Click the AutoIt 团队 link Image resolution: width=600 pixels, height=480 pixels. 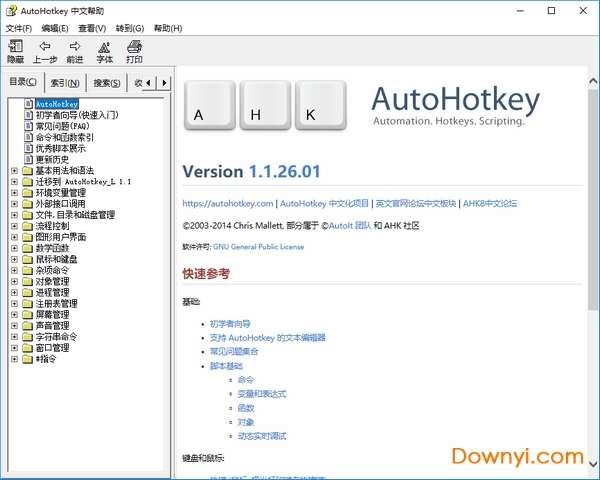(350, 225)
